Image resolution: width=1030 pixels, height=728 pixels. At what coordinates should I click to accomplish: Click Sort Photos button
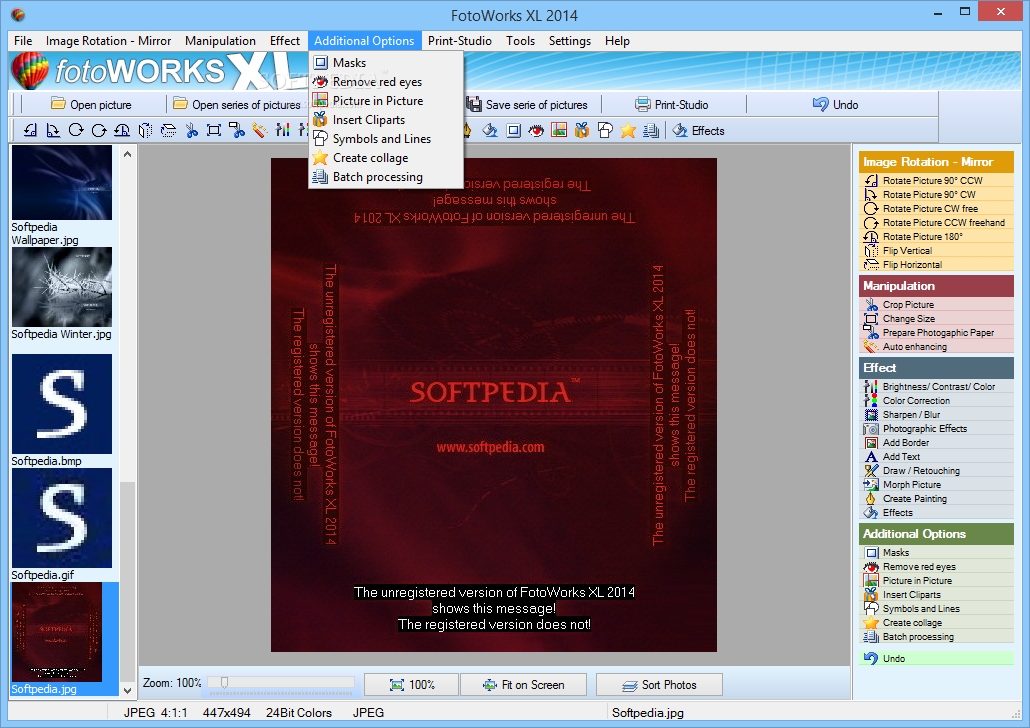[659, 685]
